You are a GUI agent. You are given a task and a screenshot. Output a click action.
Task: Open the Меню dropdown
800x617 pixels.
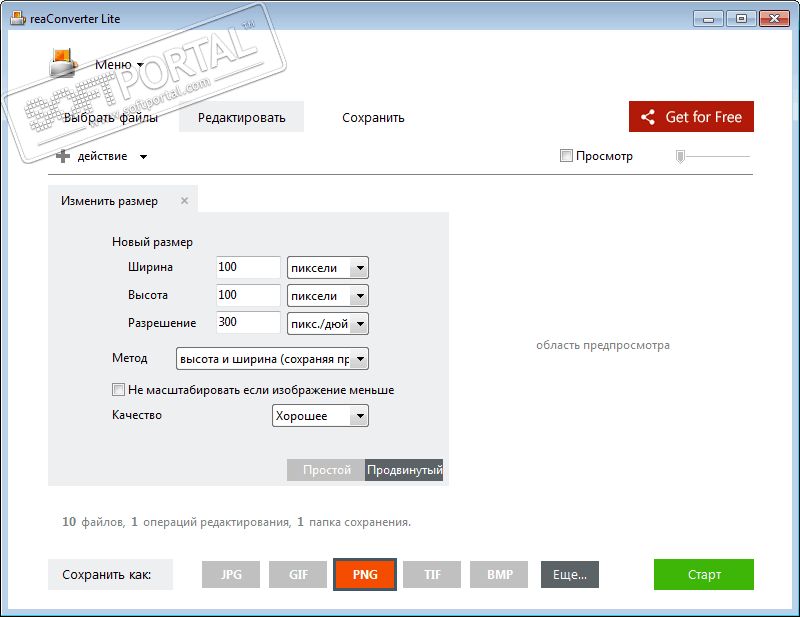[x=119, y=65]
